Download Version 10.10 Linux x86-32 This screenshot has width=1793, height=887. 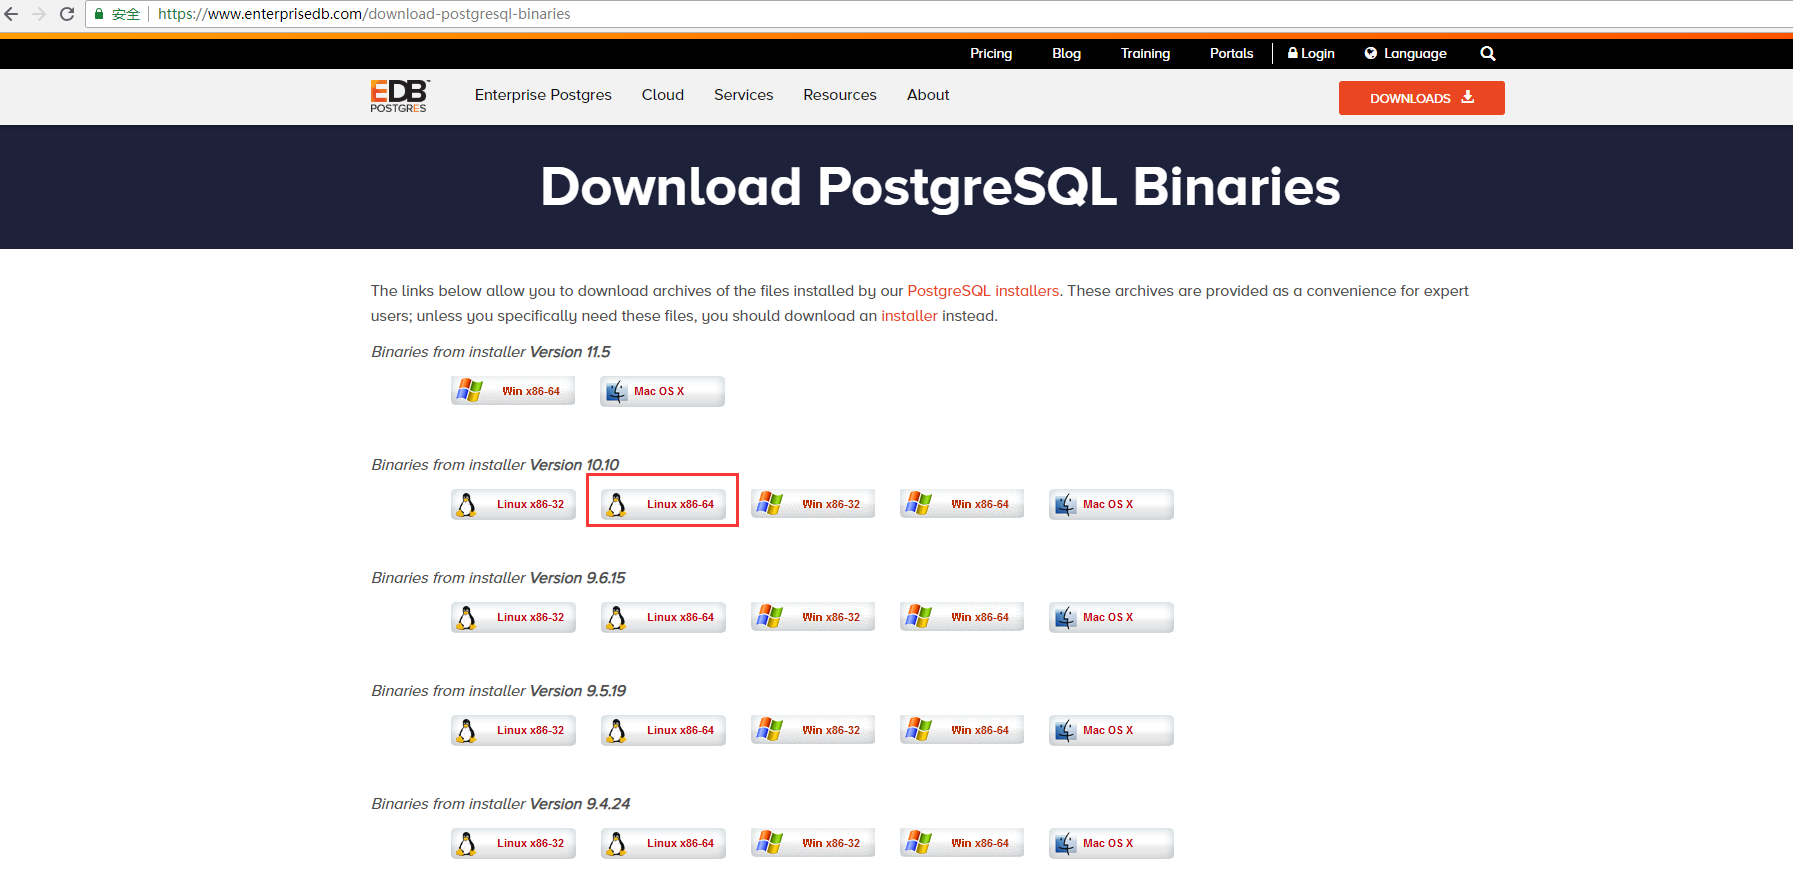[x=513, y=504]
